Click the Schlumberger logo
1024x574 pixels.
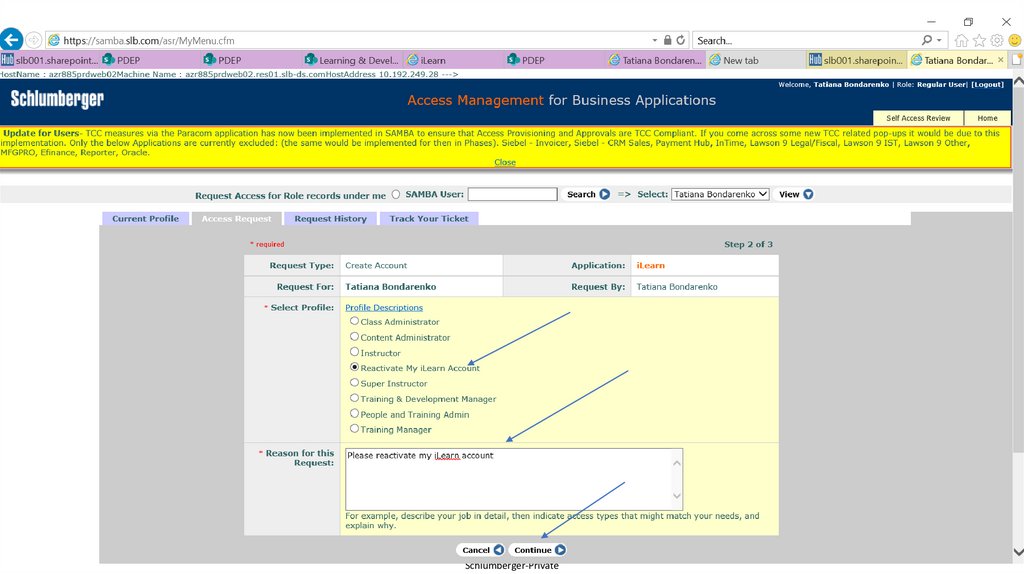(57, 99)
